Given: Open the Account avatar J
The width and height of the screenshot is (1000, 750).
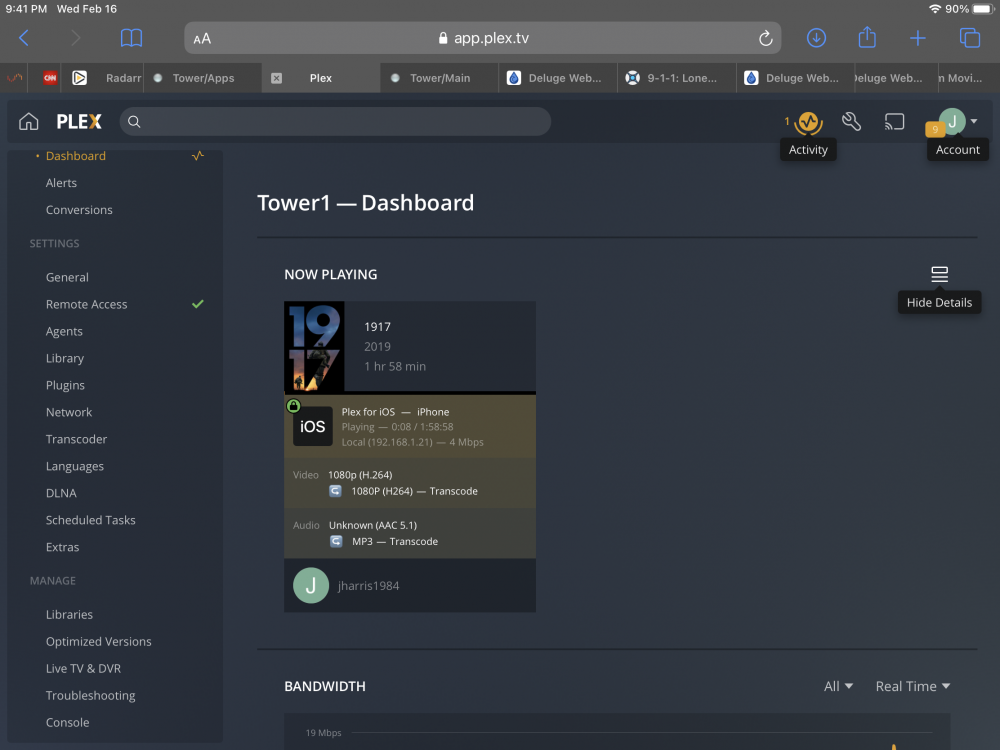Looking at the screenshot, I should [952, 121].
